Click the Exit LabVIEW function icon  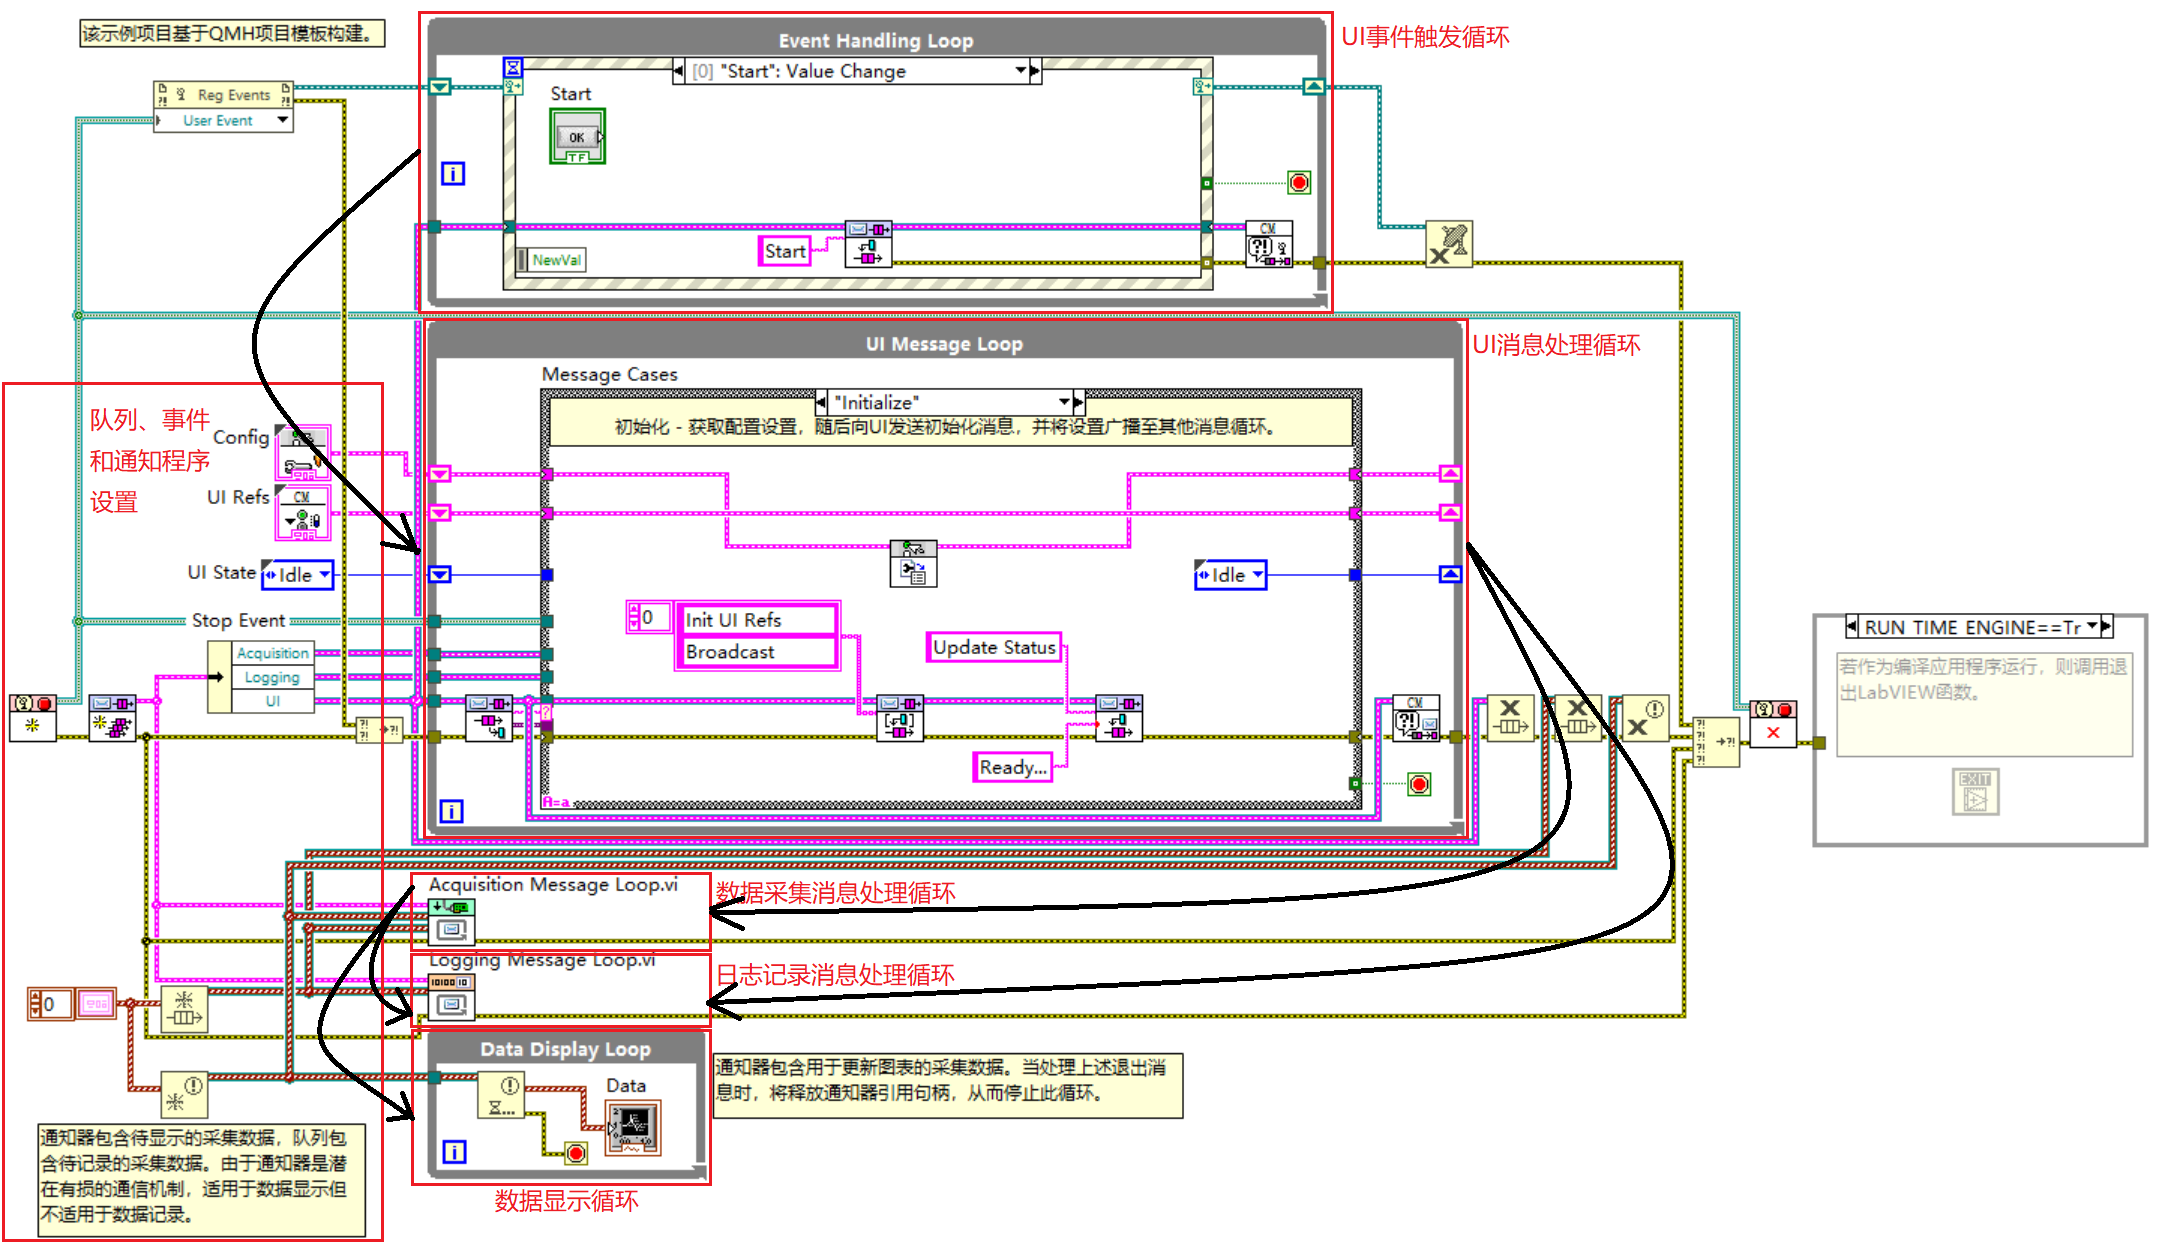coord(1975,791)
